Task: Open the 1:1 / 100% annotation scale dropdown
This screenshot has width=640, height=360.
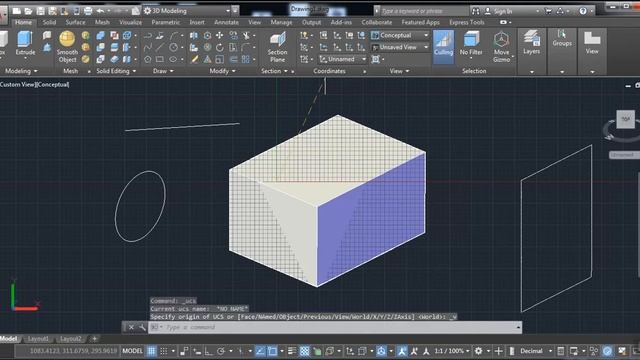Action: tap(452, 351)
